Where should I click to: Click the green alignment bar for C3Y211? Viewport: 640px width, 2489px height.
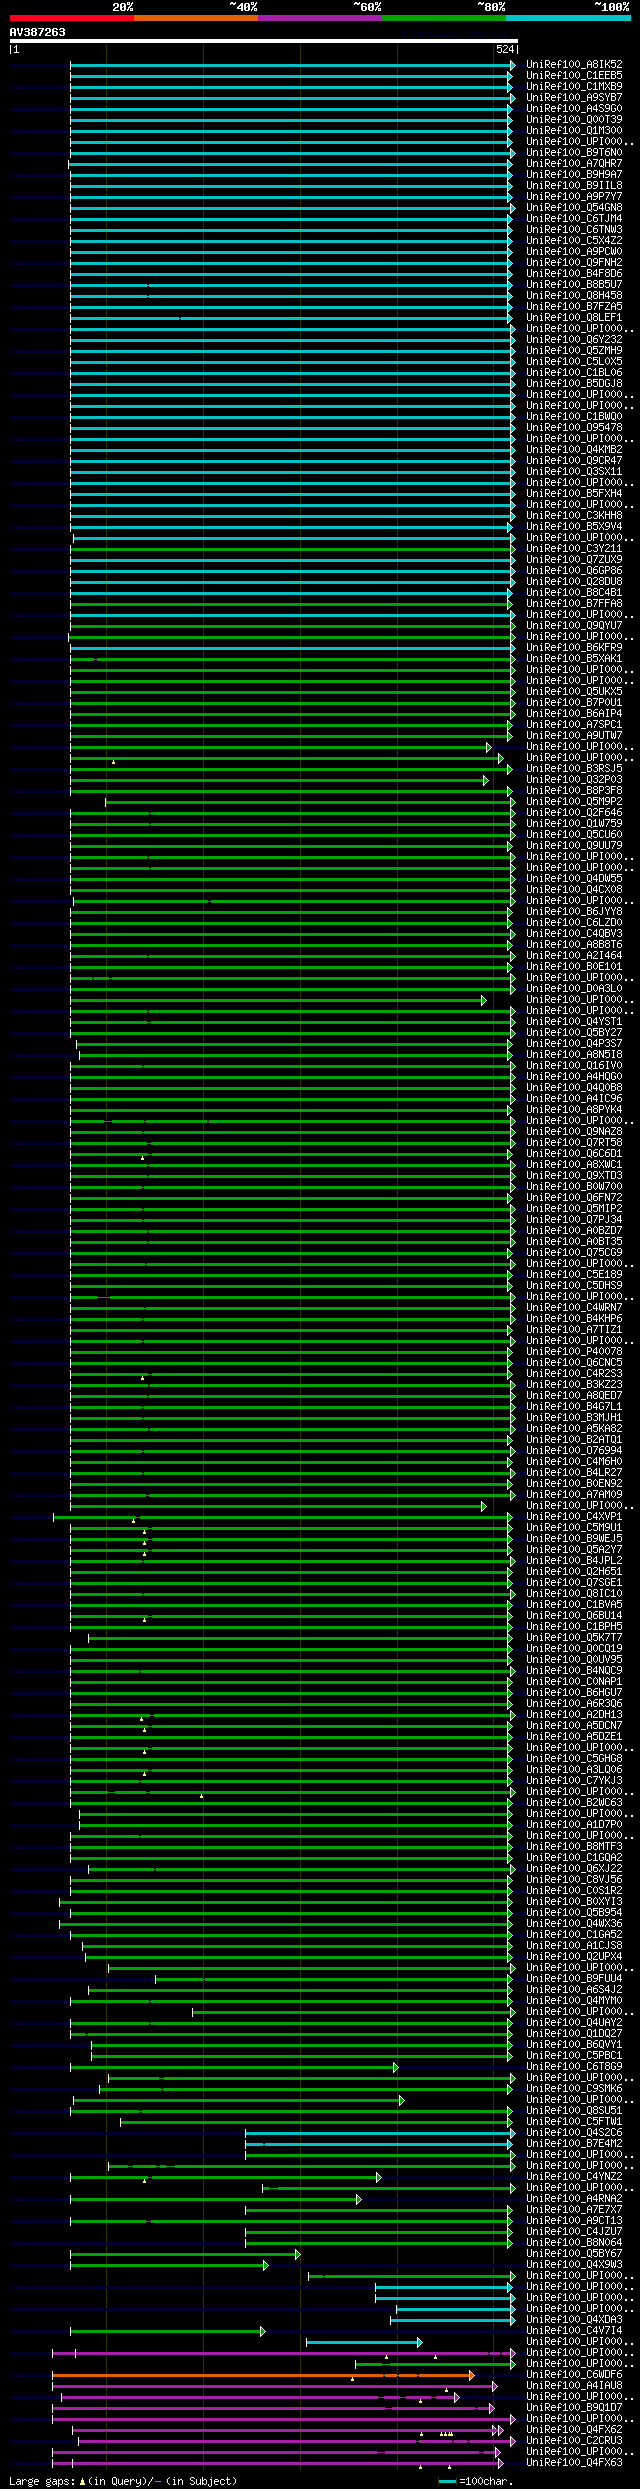(292, 548)
